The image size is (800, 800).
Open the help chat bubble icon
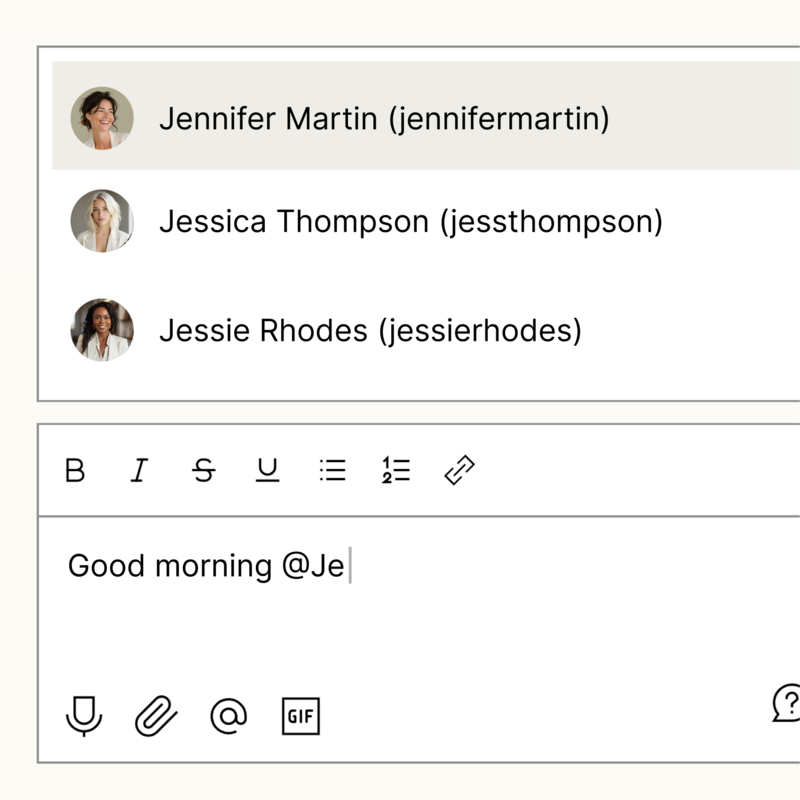tap(786, 703)
